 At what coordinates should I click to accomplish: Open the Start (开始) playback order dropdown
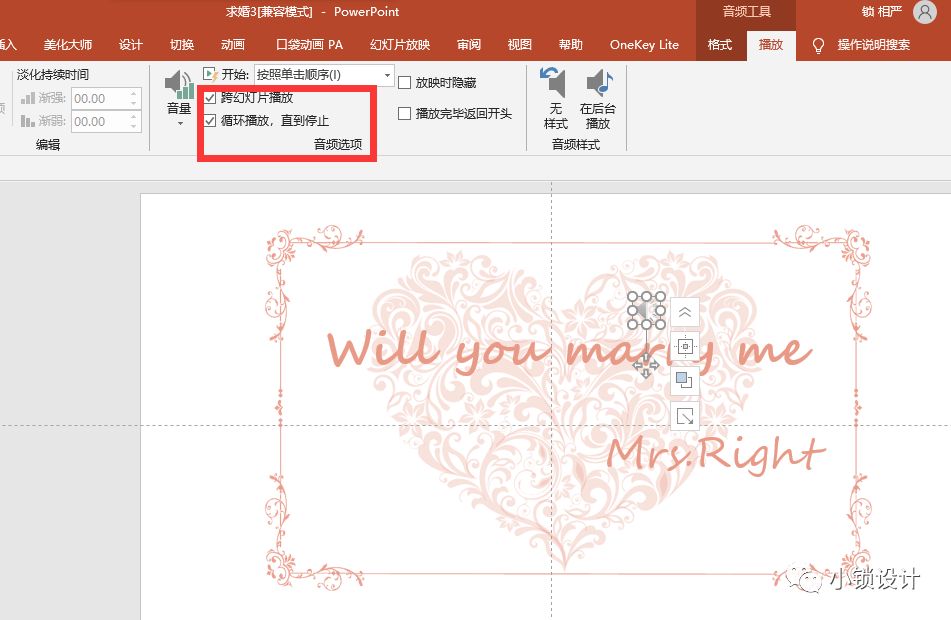387,75
